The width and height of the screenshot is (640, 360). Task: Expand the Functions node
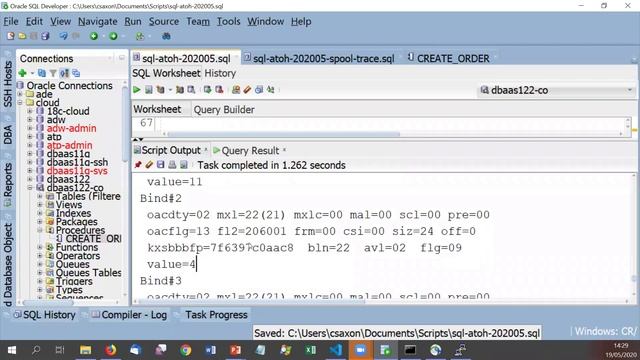click(40, 247)
